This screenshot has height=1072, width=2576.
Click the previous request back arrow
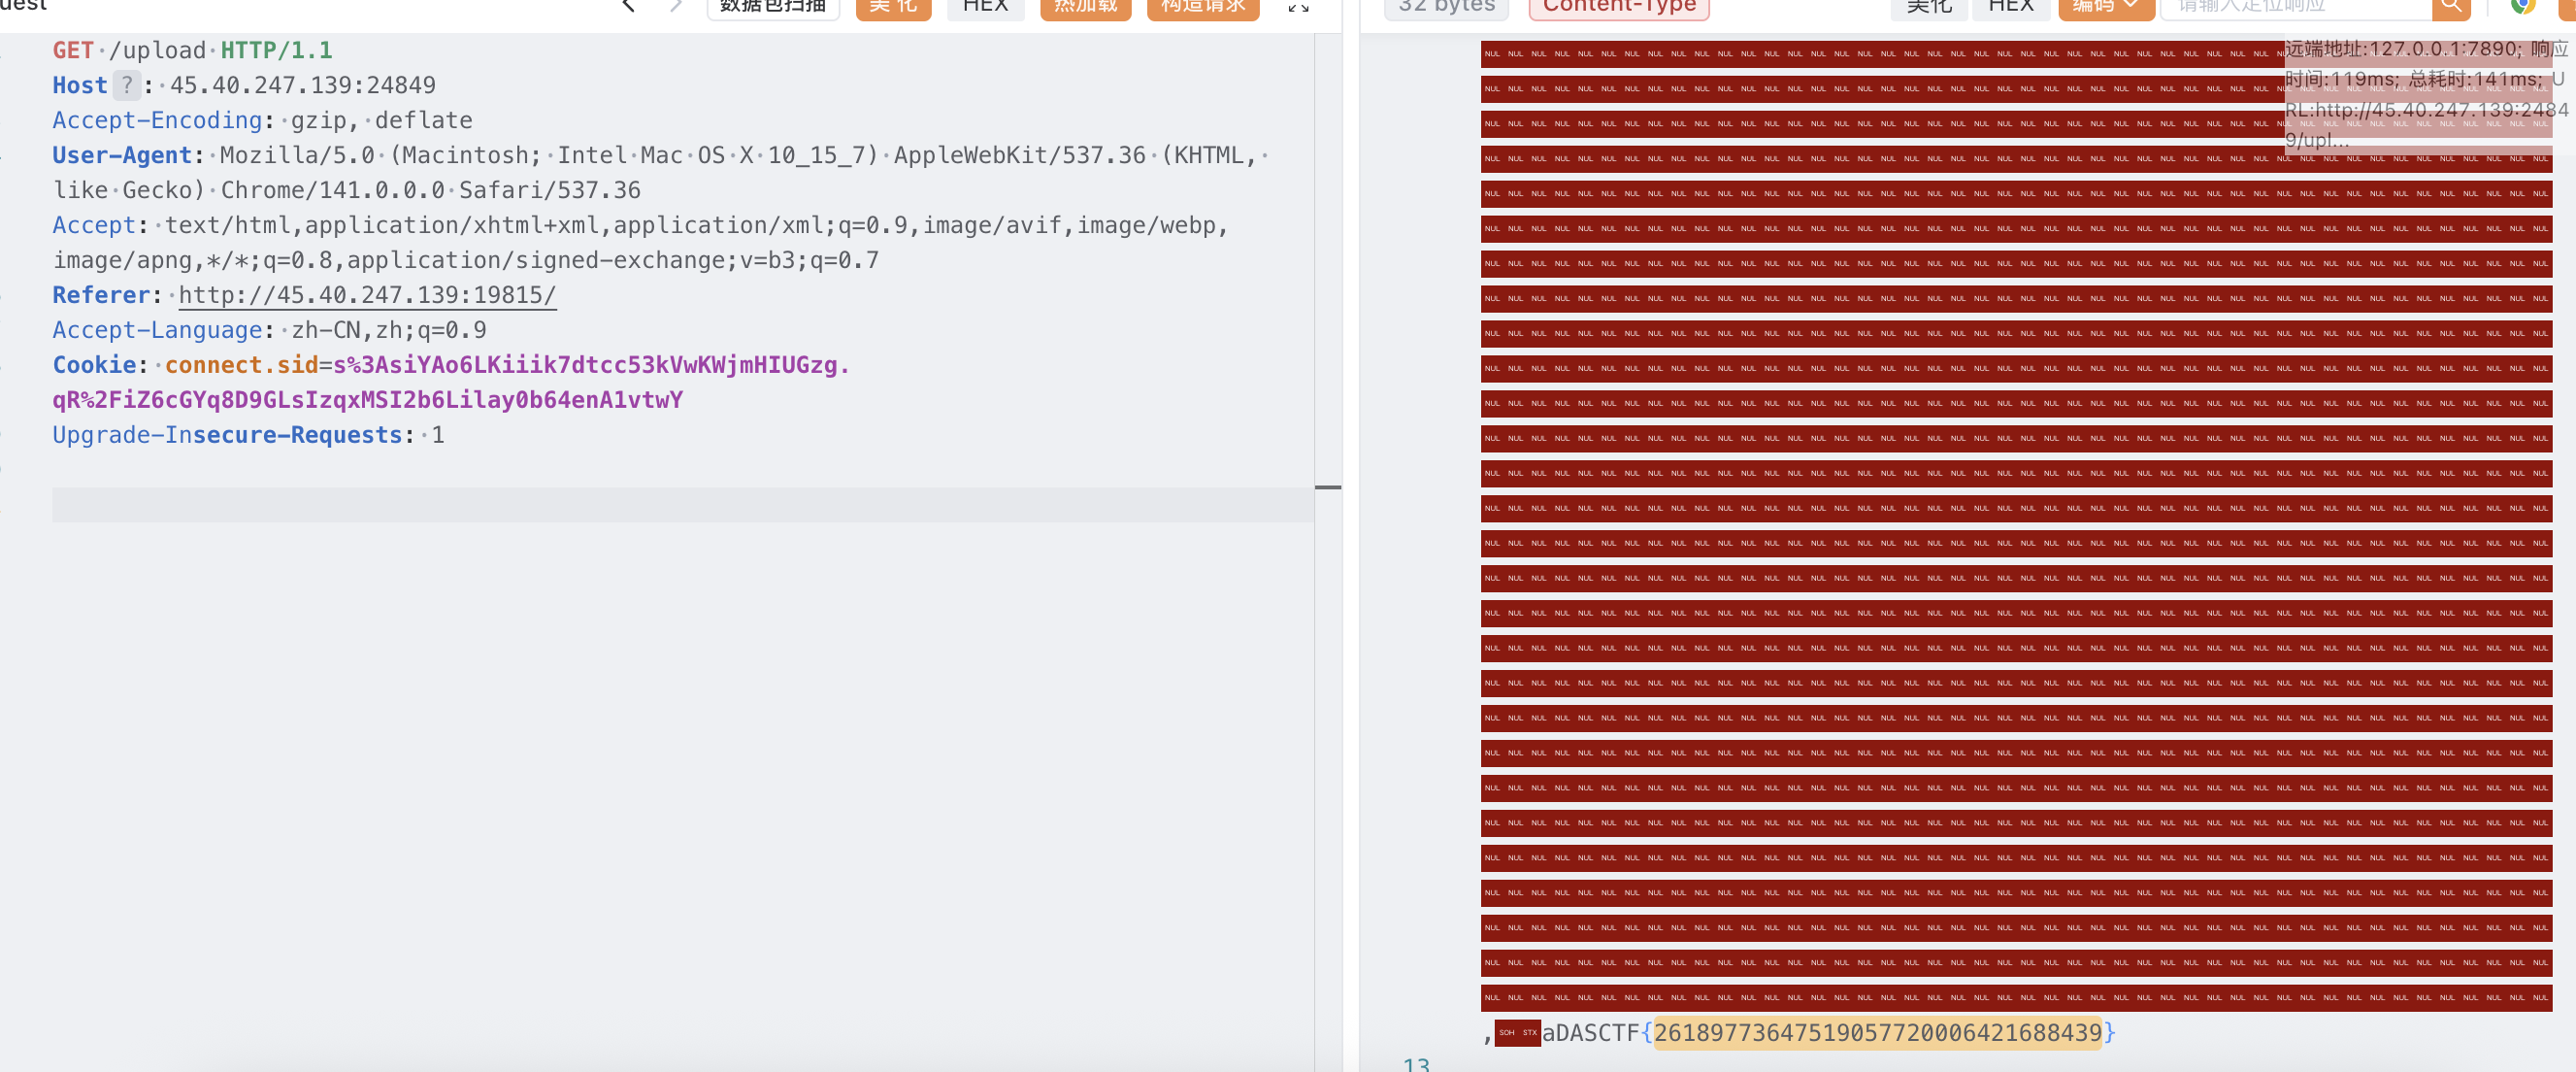click(x=628, y=6)
